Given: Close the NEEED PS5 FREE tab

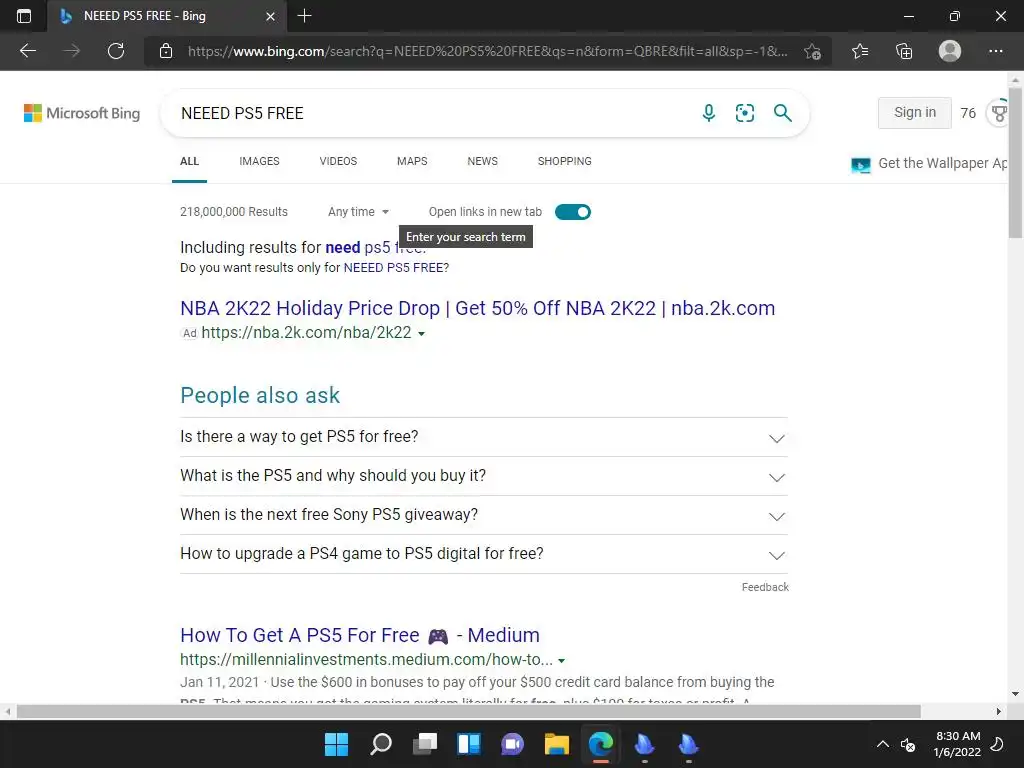Looking at the screenshot, I should [x=270, y=16].
